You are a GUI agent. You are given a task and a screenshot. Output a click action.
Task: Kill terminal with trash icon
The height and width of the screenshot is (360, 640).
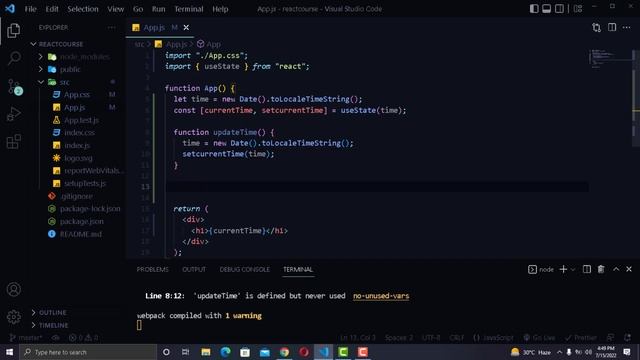point(601,269)
